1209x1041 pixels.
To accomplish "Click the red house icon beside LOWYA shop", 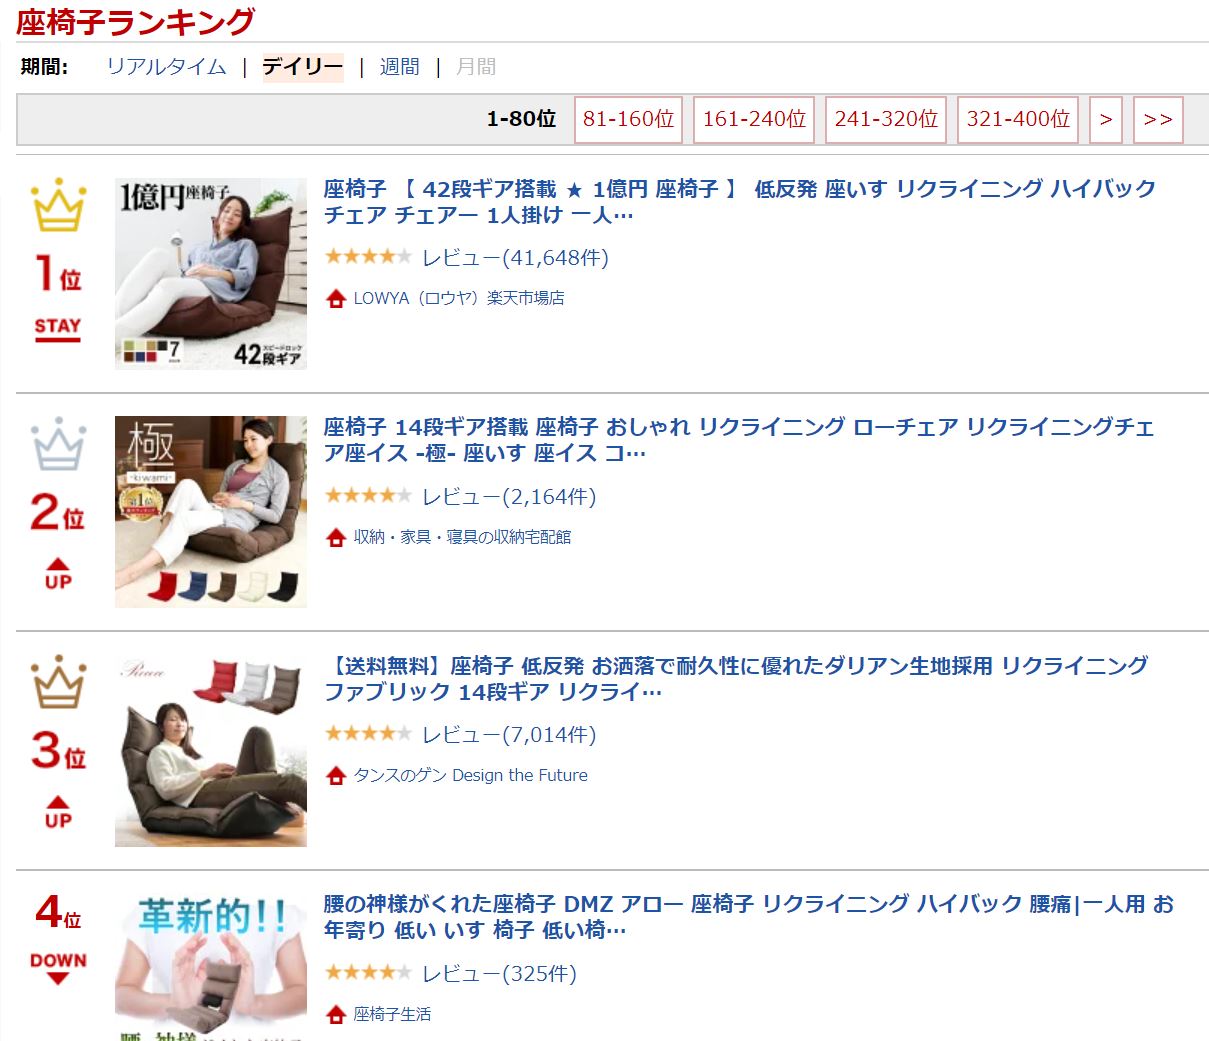I will [x=336, y=298].
